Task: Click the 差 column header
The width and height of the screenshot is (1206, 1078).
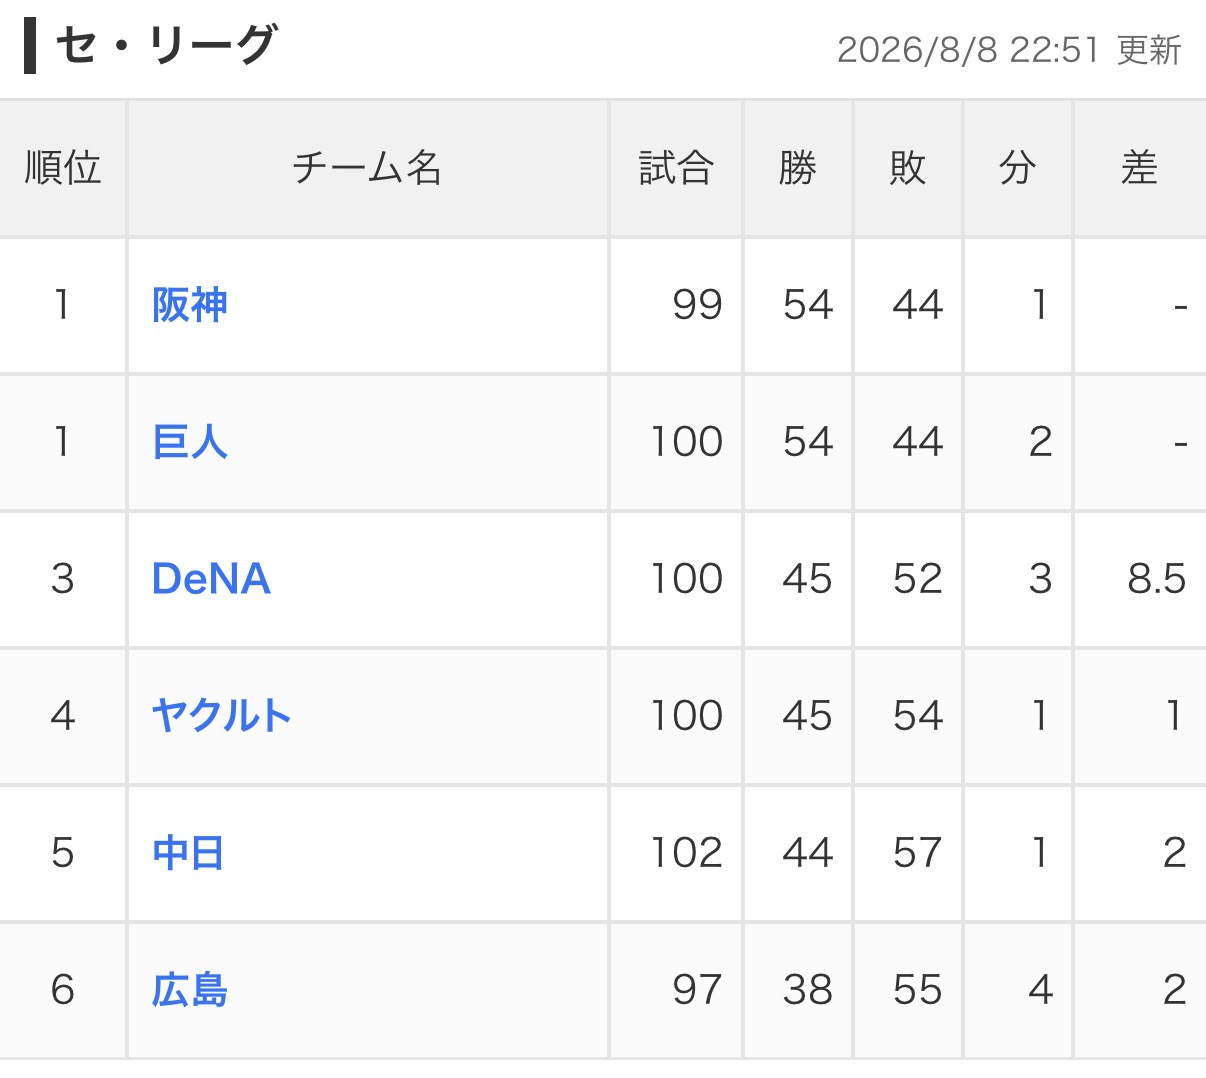Action: tap(1139, 168)
